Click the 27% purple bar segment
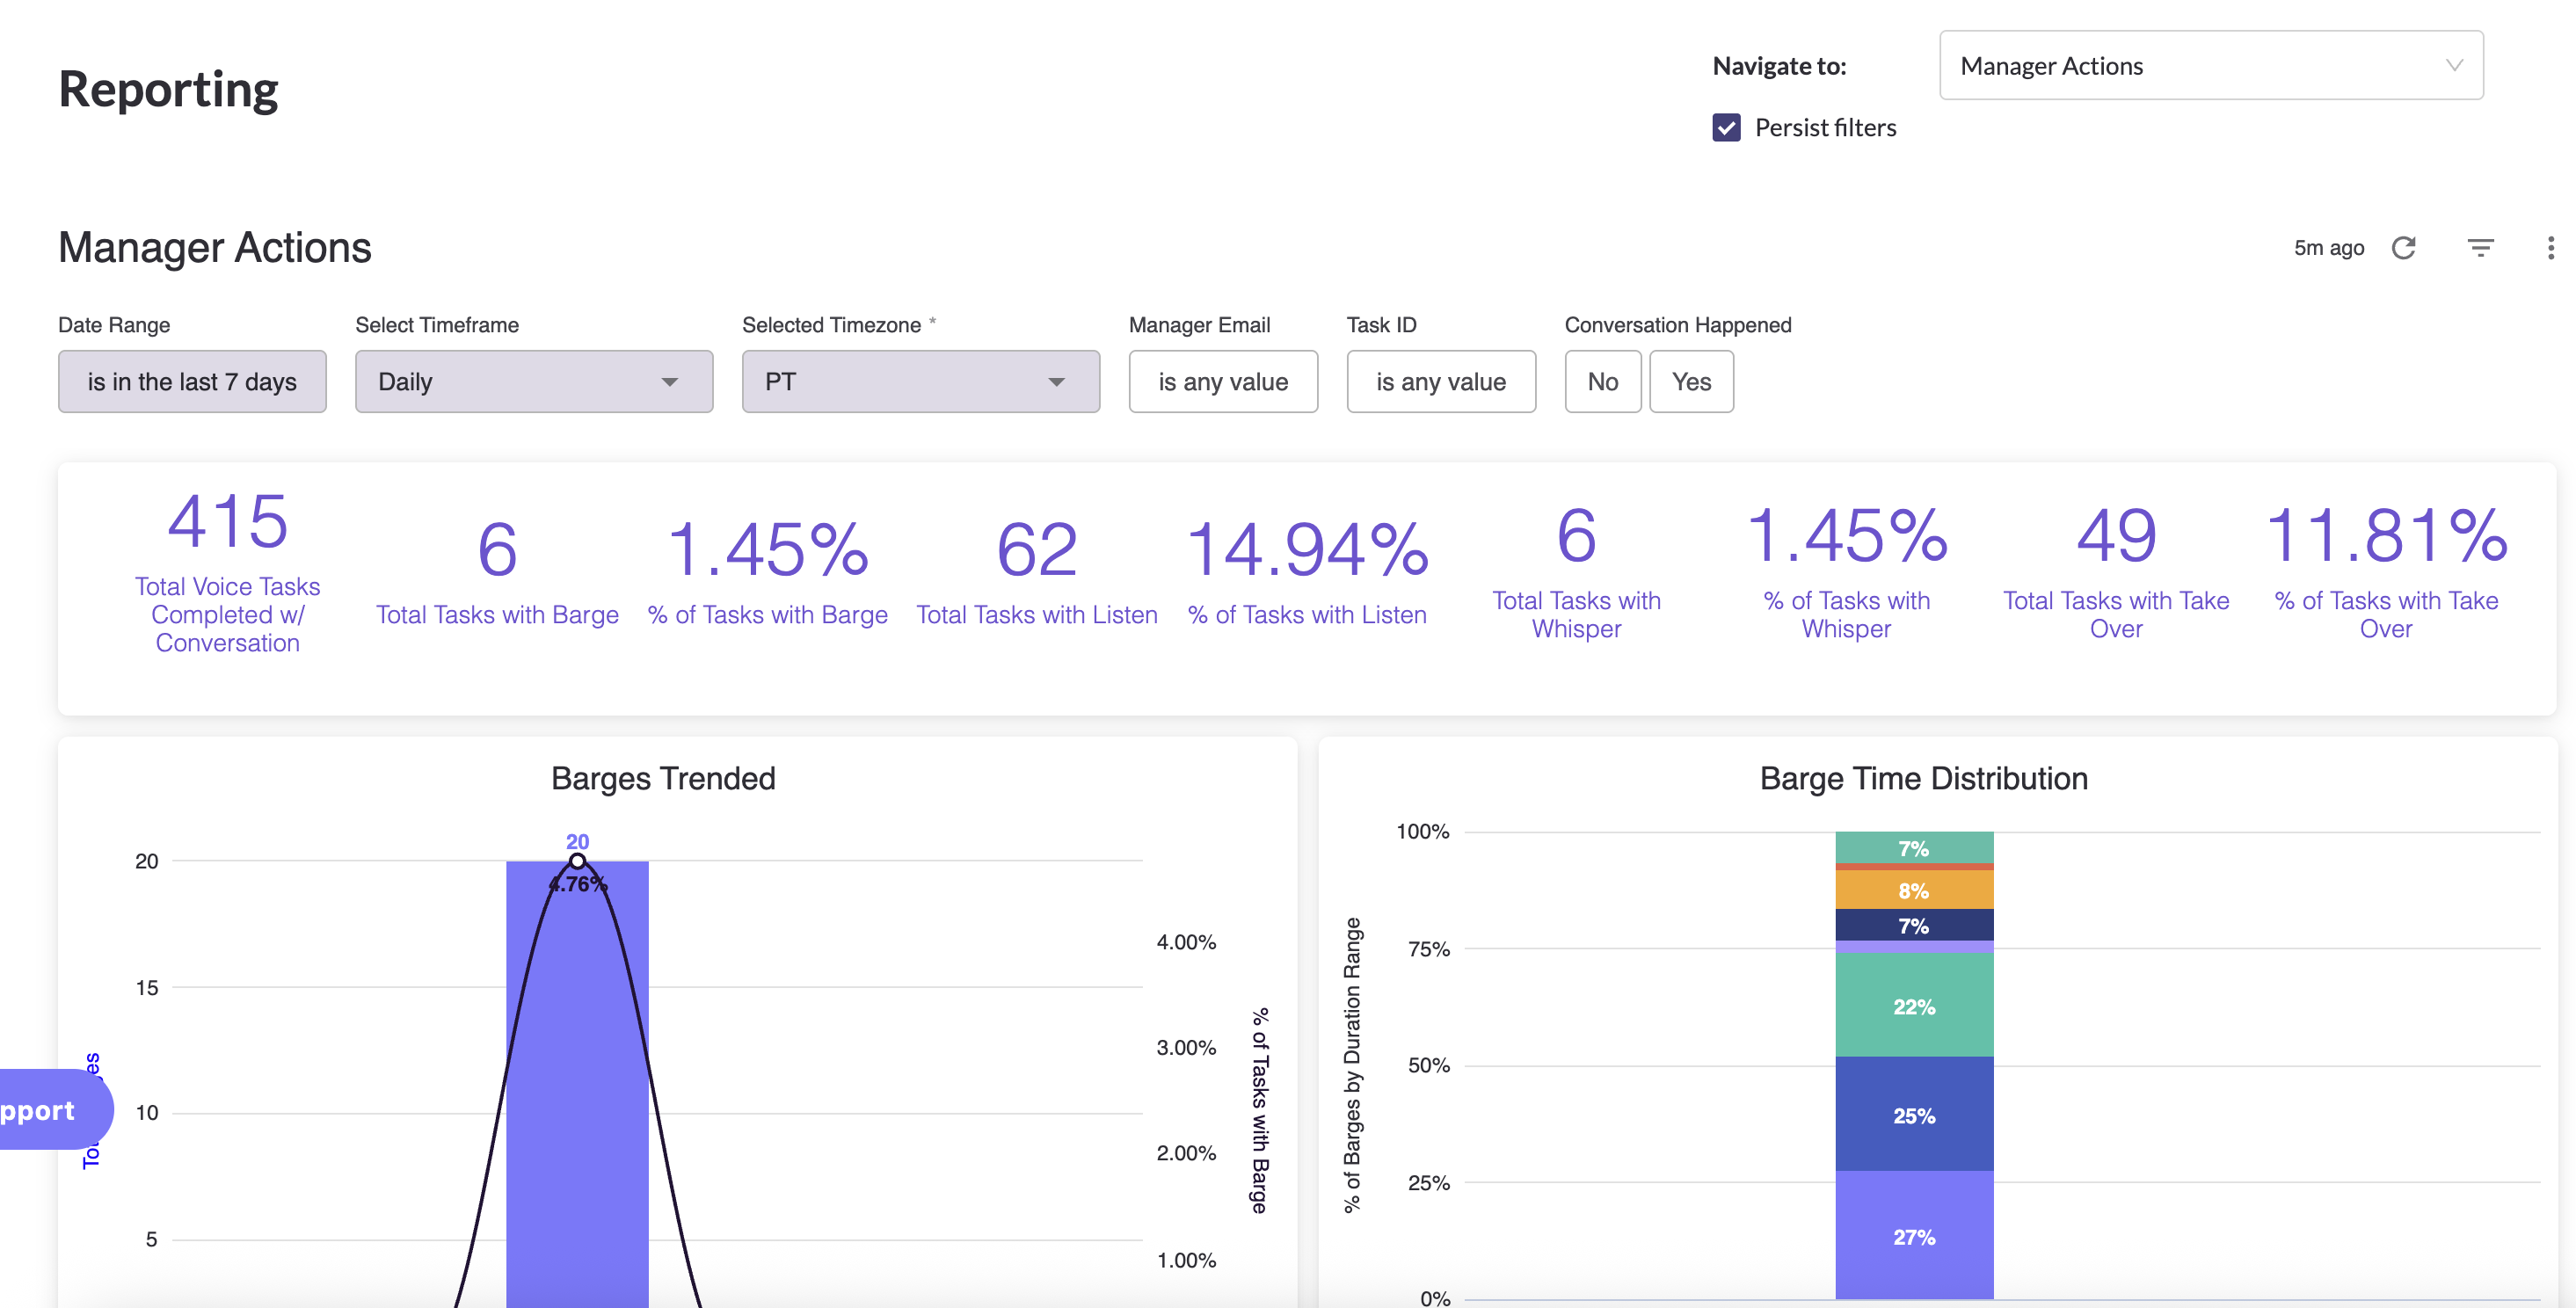This screenshot has height=1308, width=2576. coord(1913,1236)
